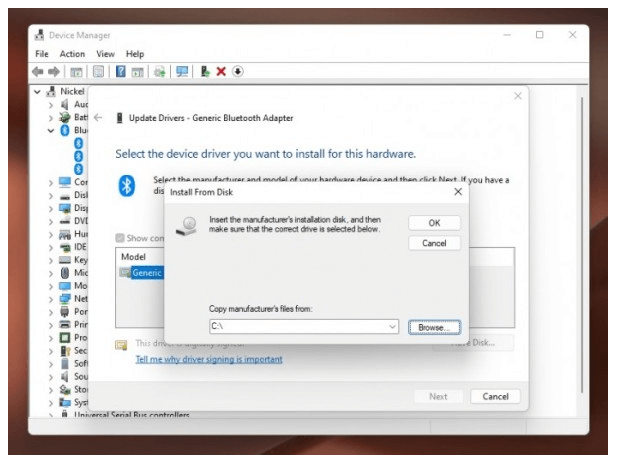Select the Print queues tree item

click(x=73, y=325)
